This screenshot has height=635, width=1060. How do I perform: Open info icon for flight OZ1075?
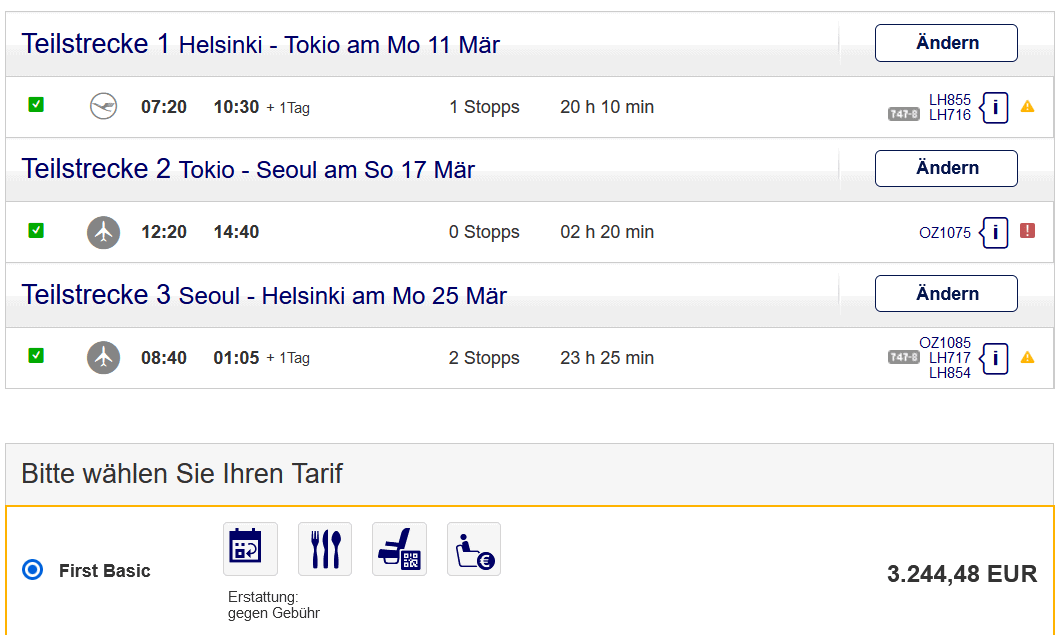(995, 232)
